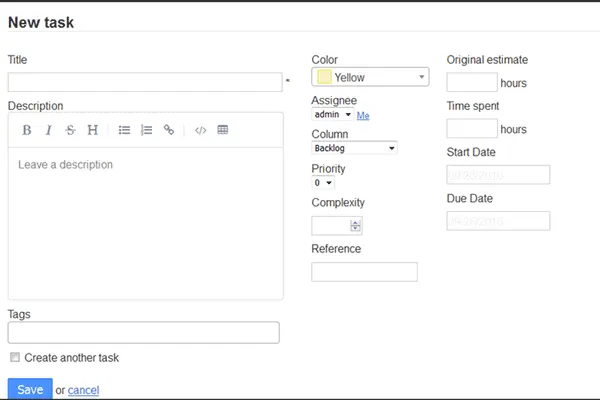Image resolution: width=600 pixels, height=400 pixels.
Task: Open the Column dropdown showing Backlog
Action: tap(355, 148)
